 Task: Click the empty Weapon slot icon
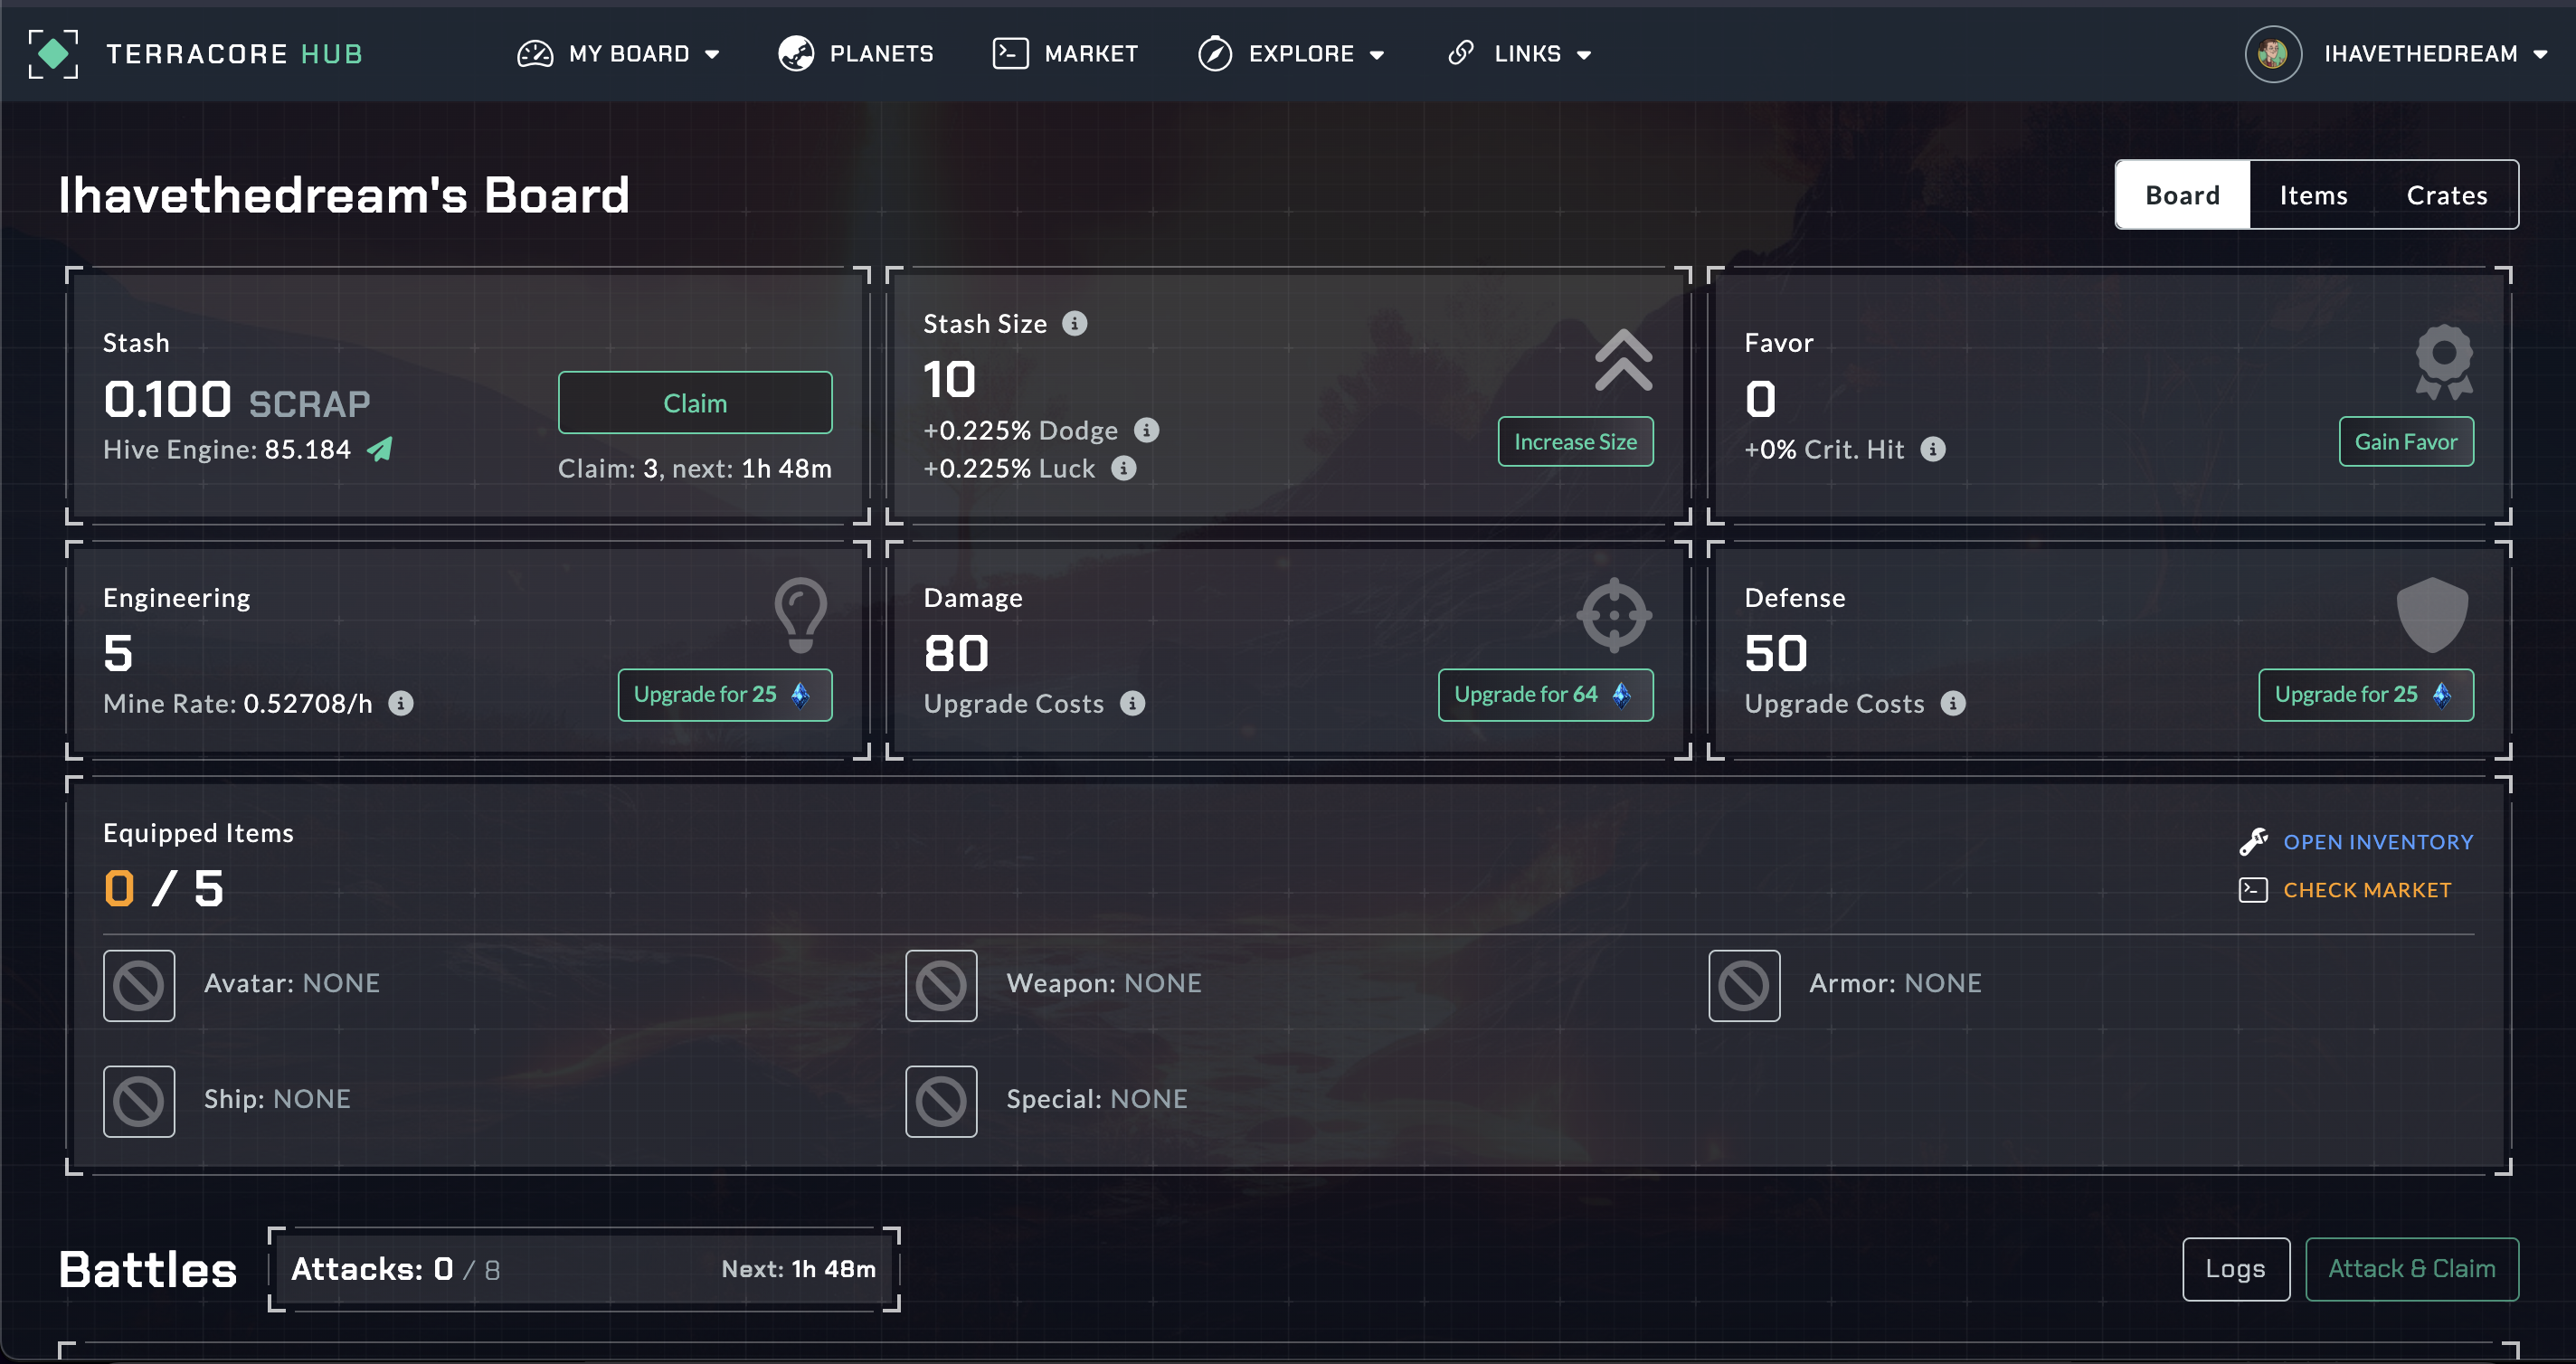(940, 985)
